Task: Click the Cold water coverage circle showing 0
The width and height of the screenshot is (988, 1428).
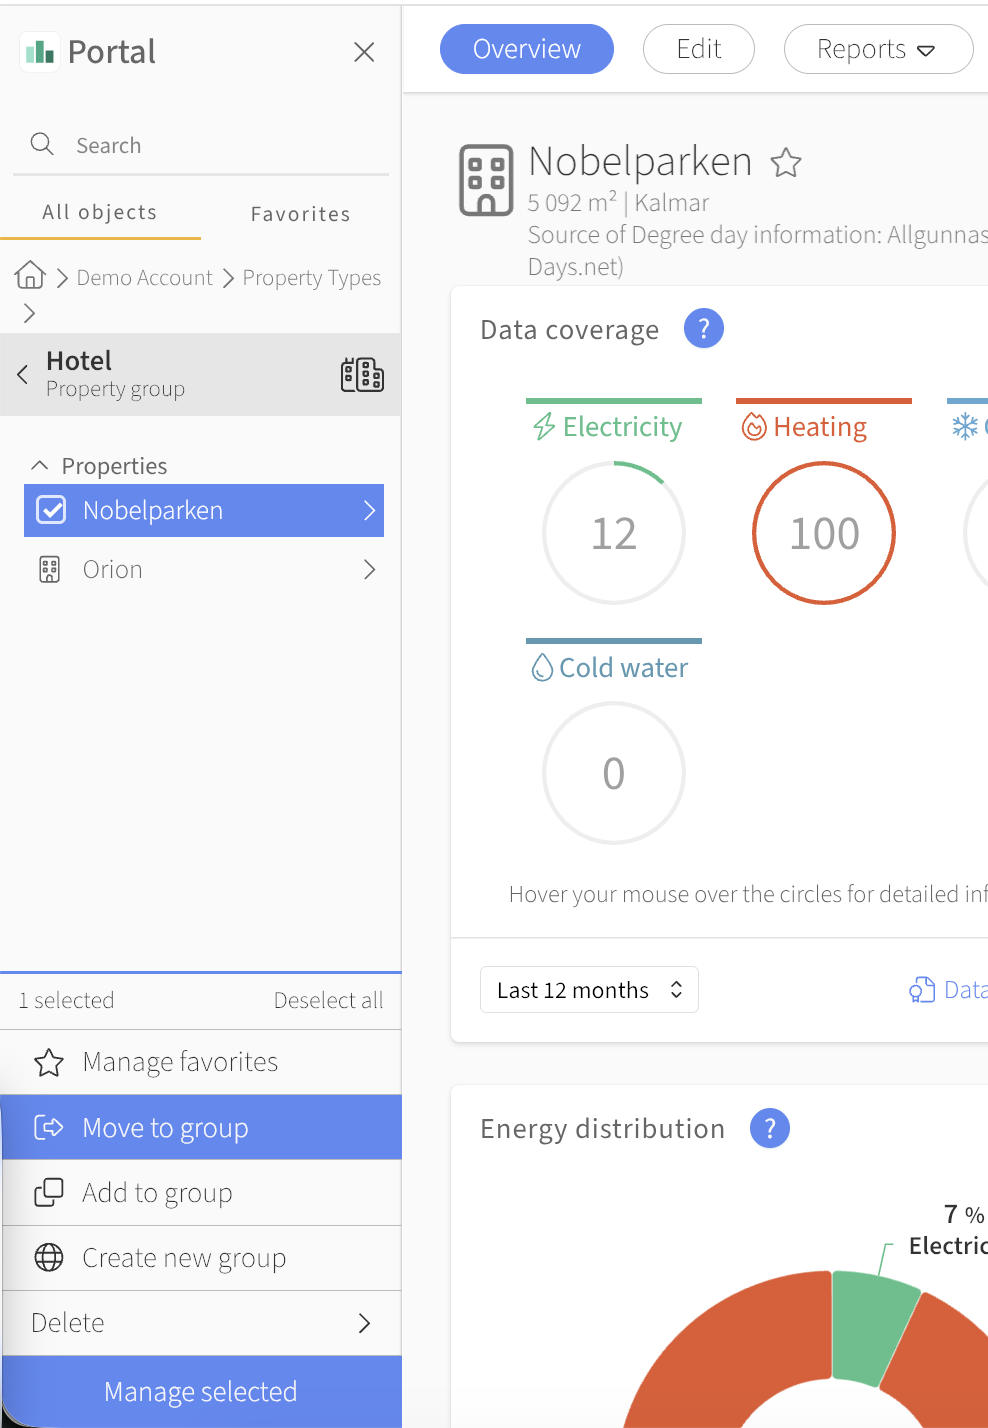Action: [x=614, y=773]
